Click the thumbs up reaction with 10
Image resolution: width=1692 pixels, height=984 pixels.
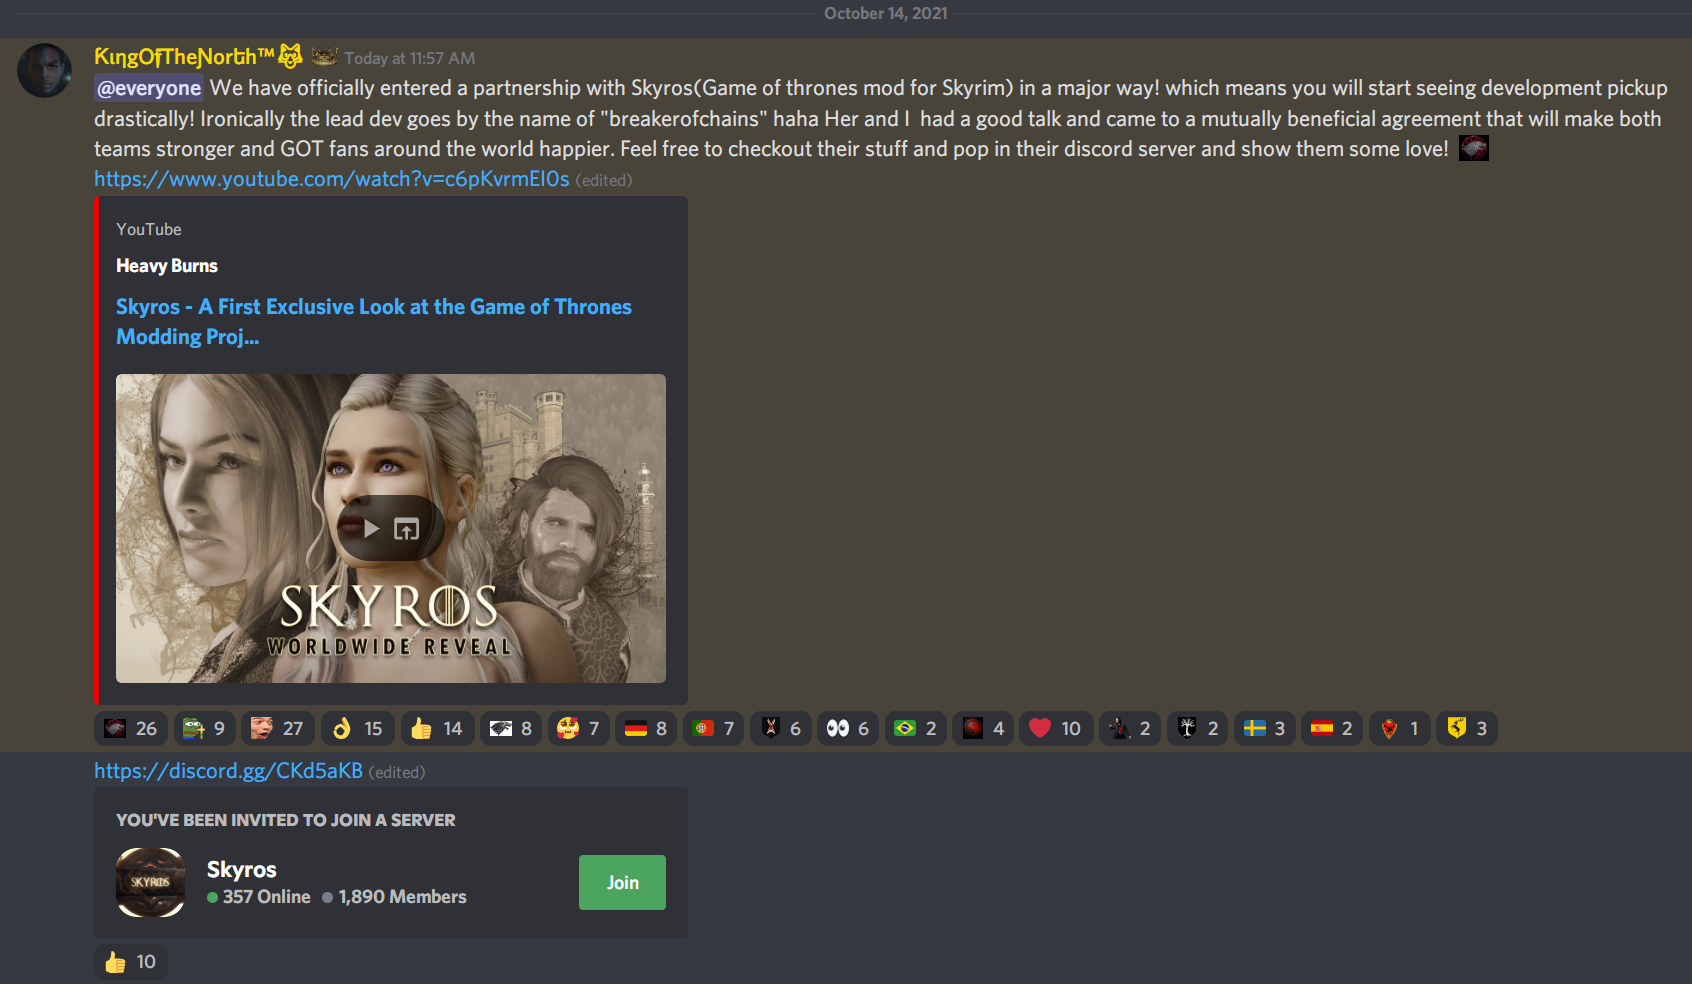(131, 961)
